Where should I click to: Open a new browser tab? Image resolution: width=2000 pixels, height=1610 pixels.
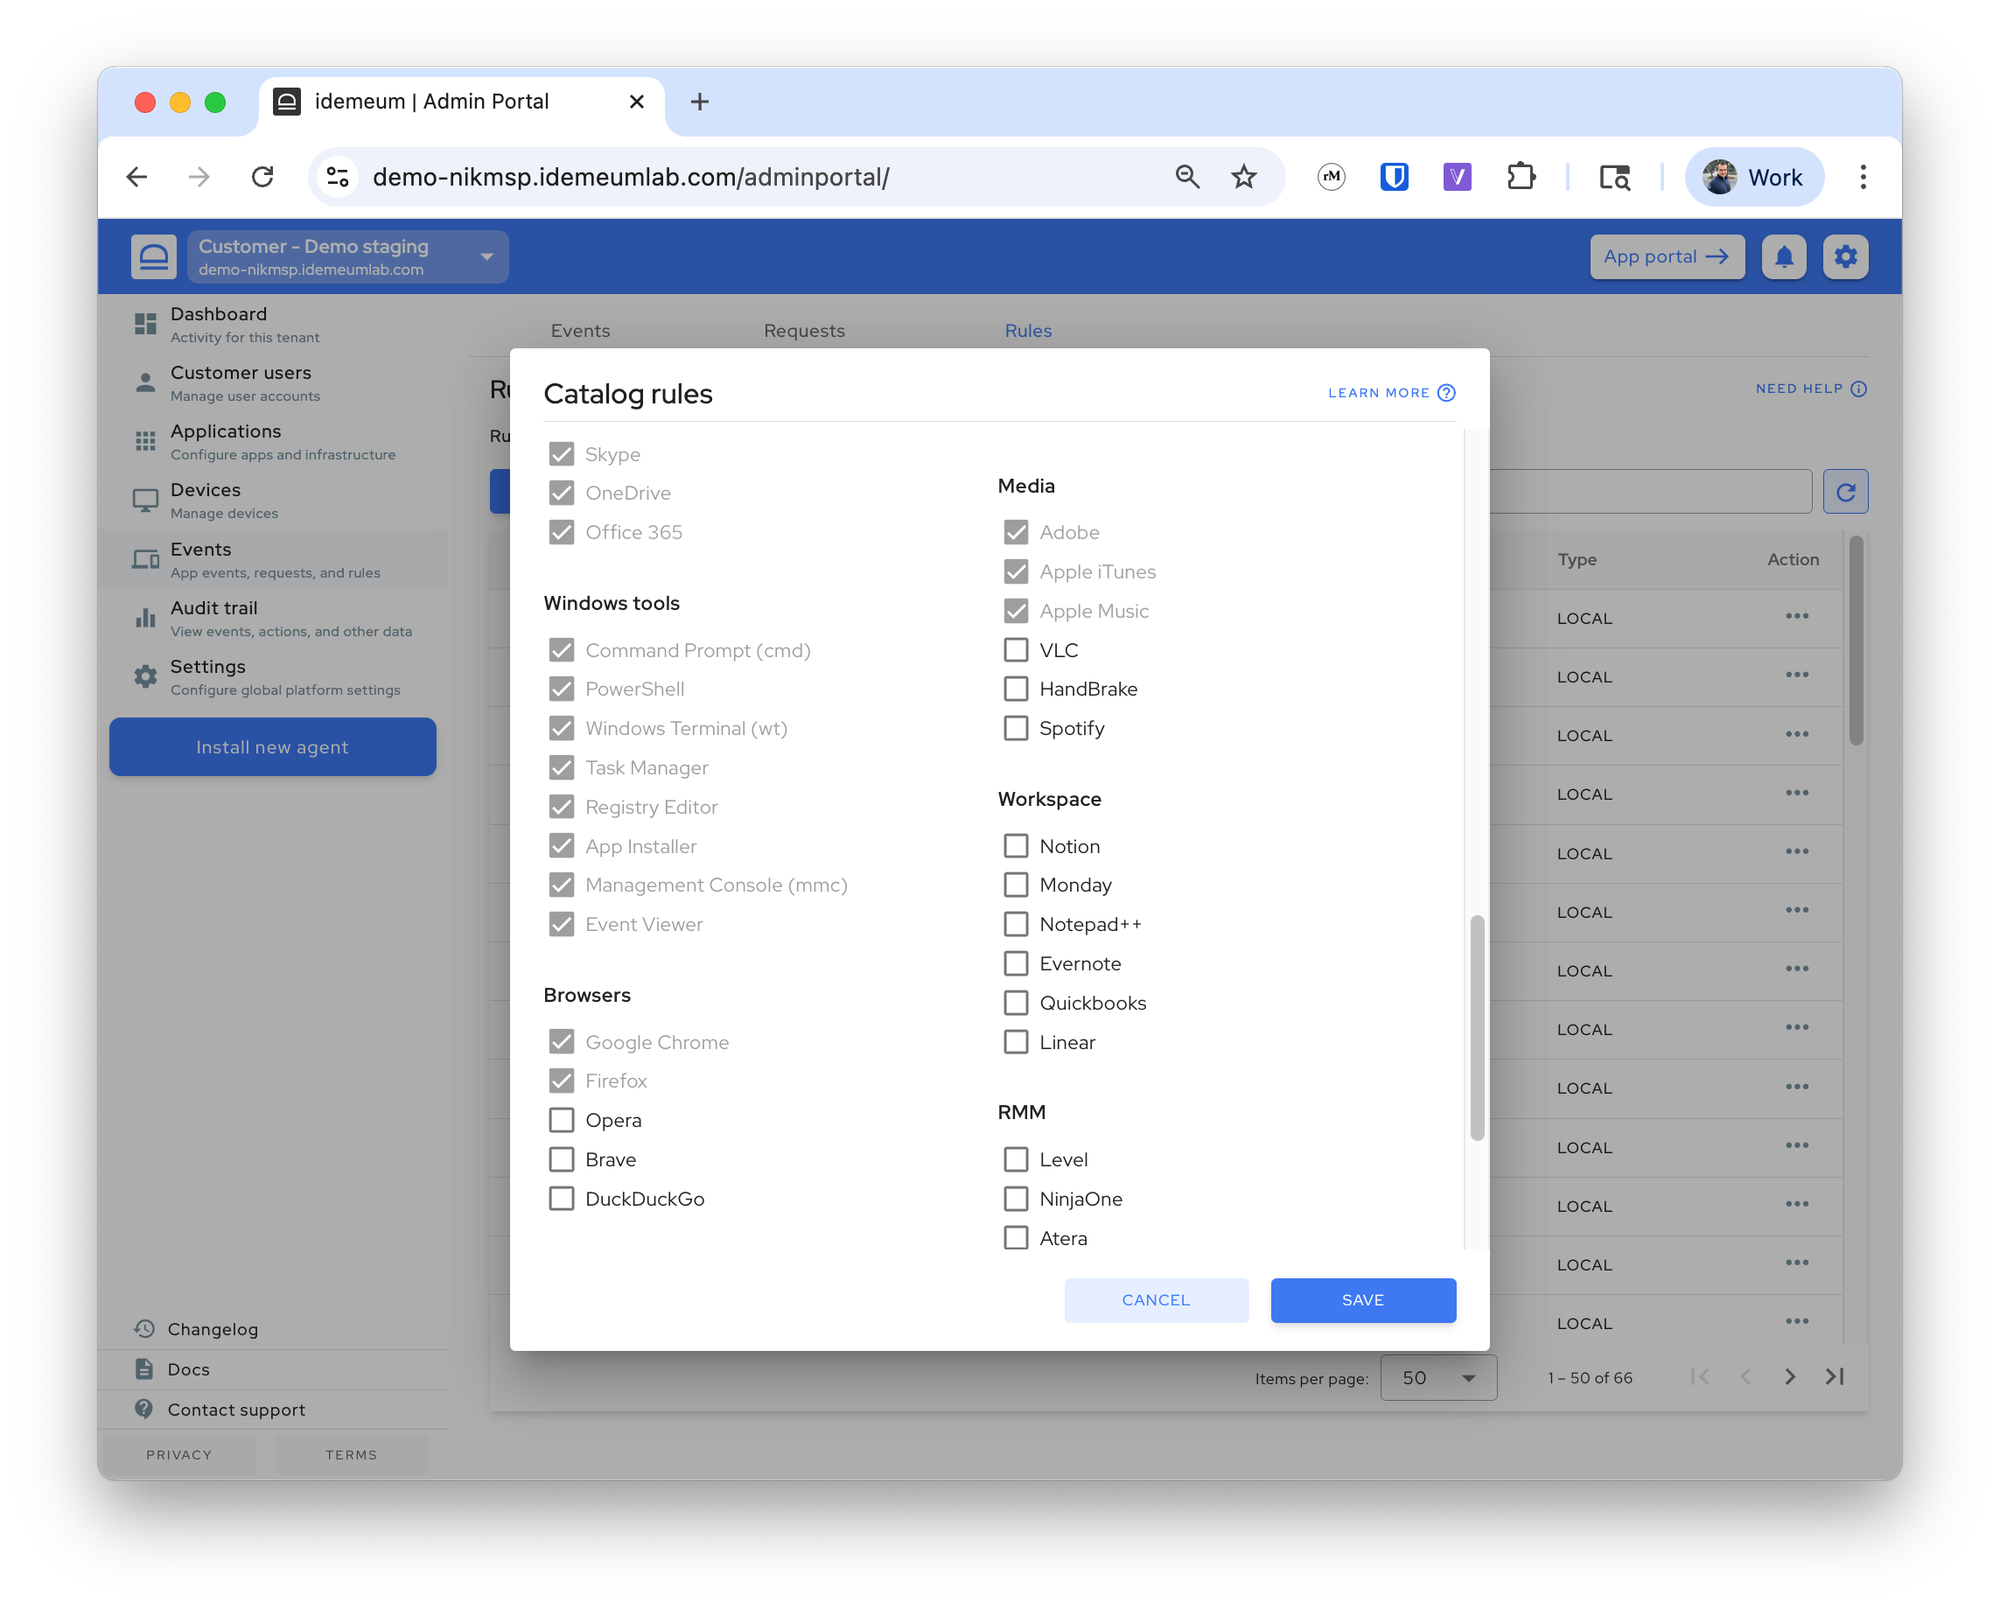699,101
